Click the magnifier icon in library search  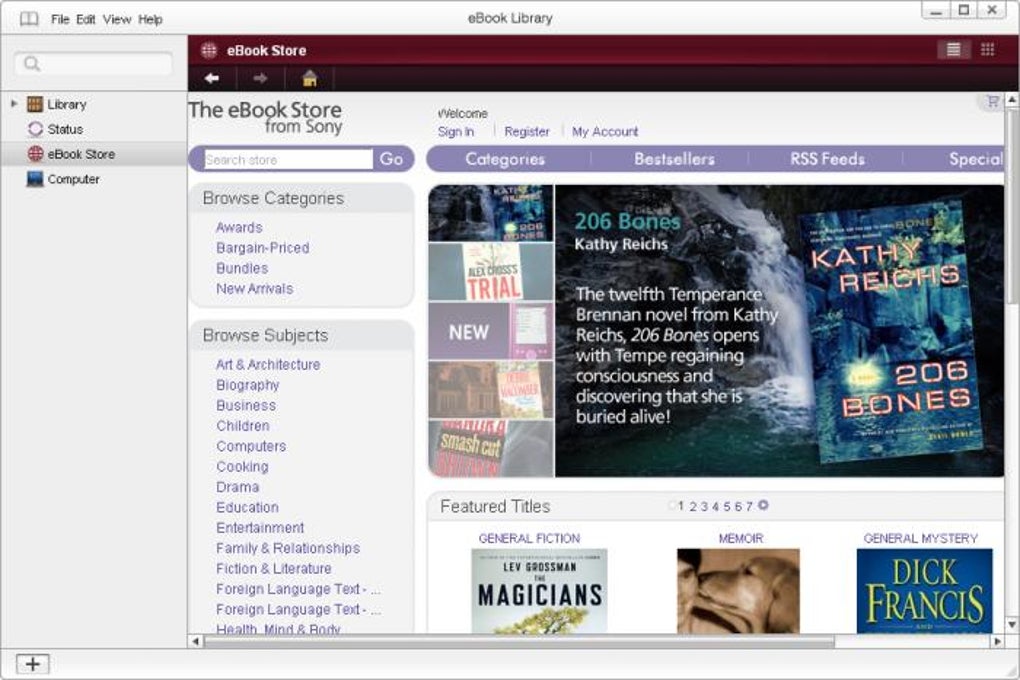tap(32, 64)
